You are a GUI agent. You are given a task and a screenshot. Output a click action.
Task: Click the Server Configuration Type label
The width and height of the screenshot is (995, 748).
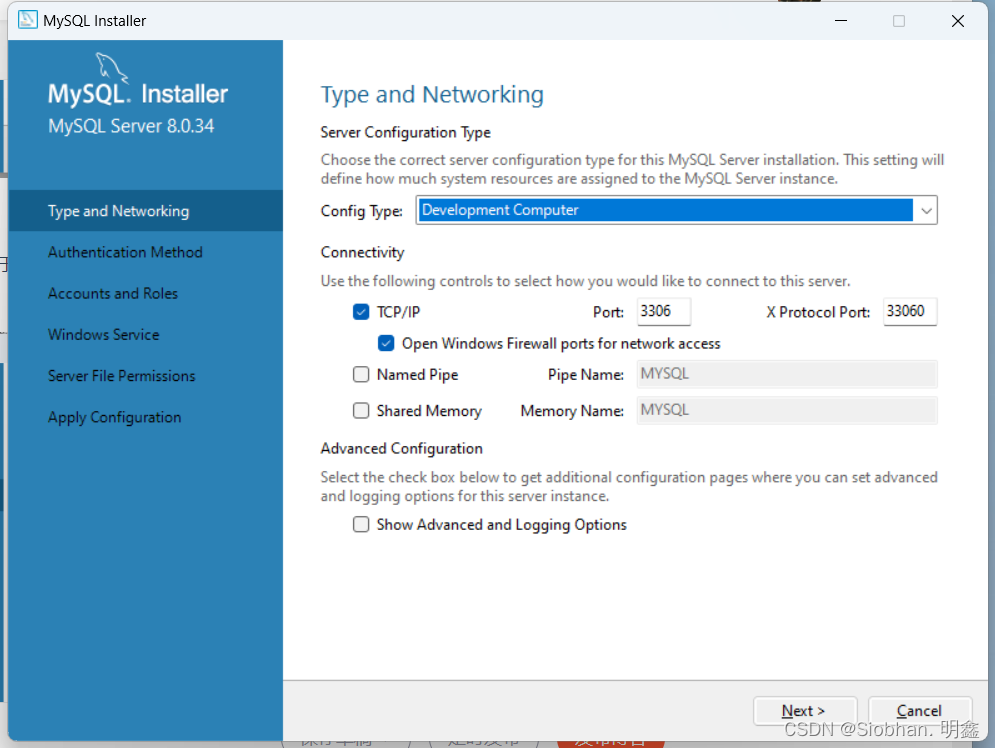(x=405, y=132)
